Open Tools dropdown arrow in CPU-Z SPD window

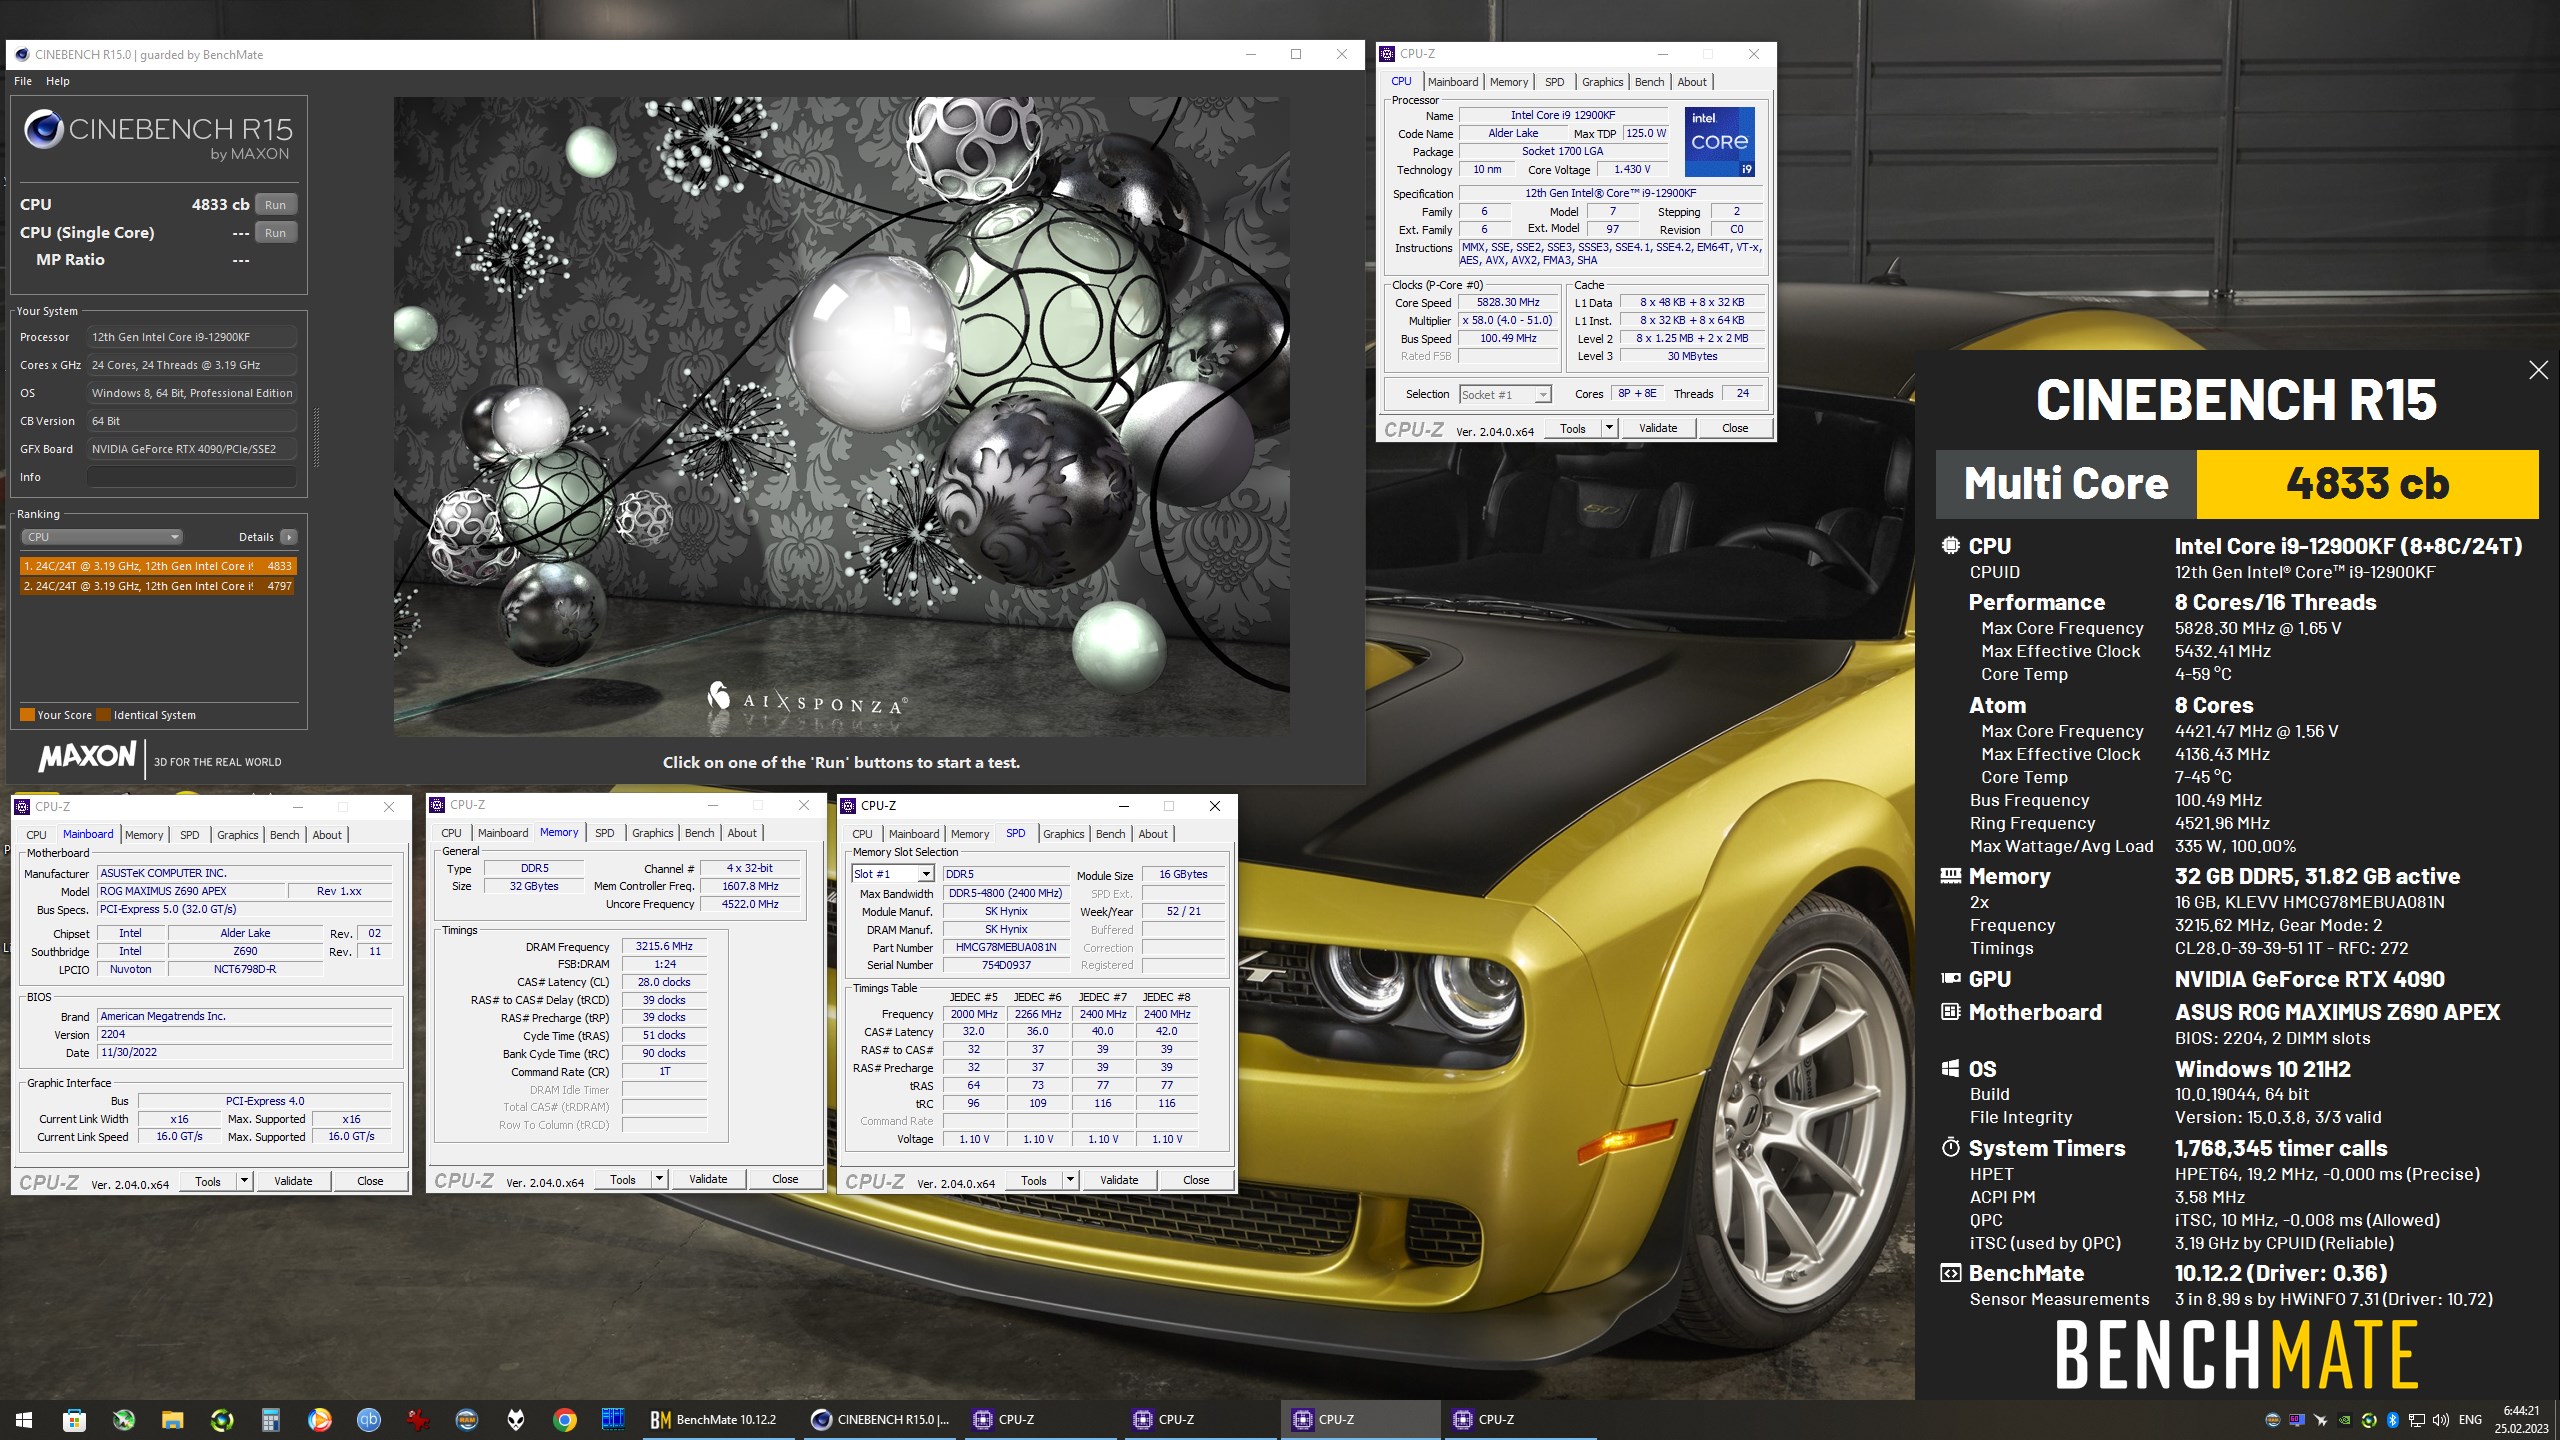point(1070,1180)
